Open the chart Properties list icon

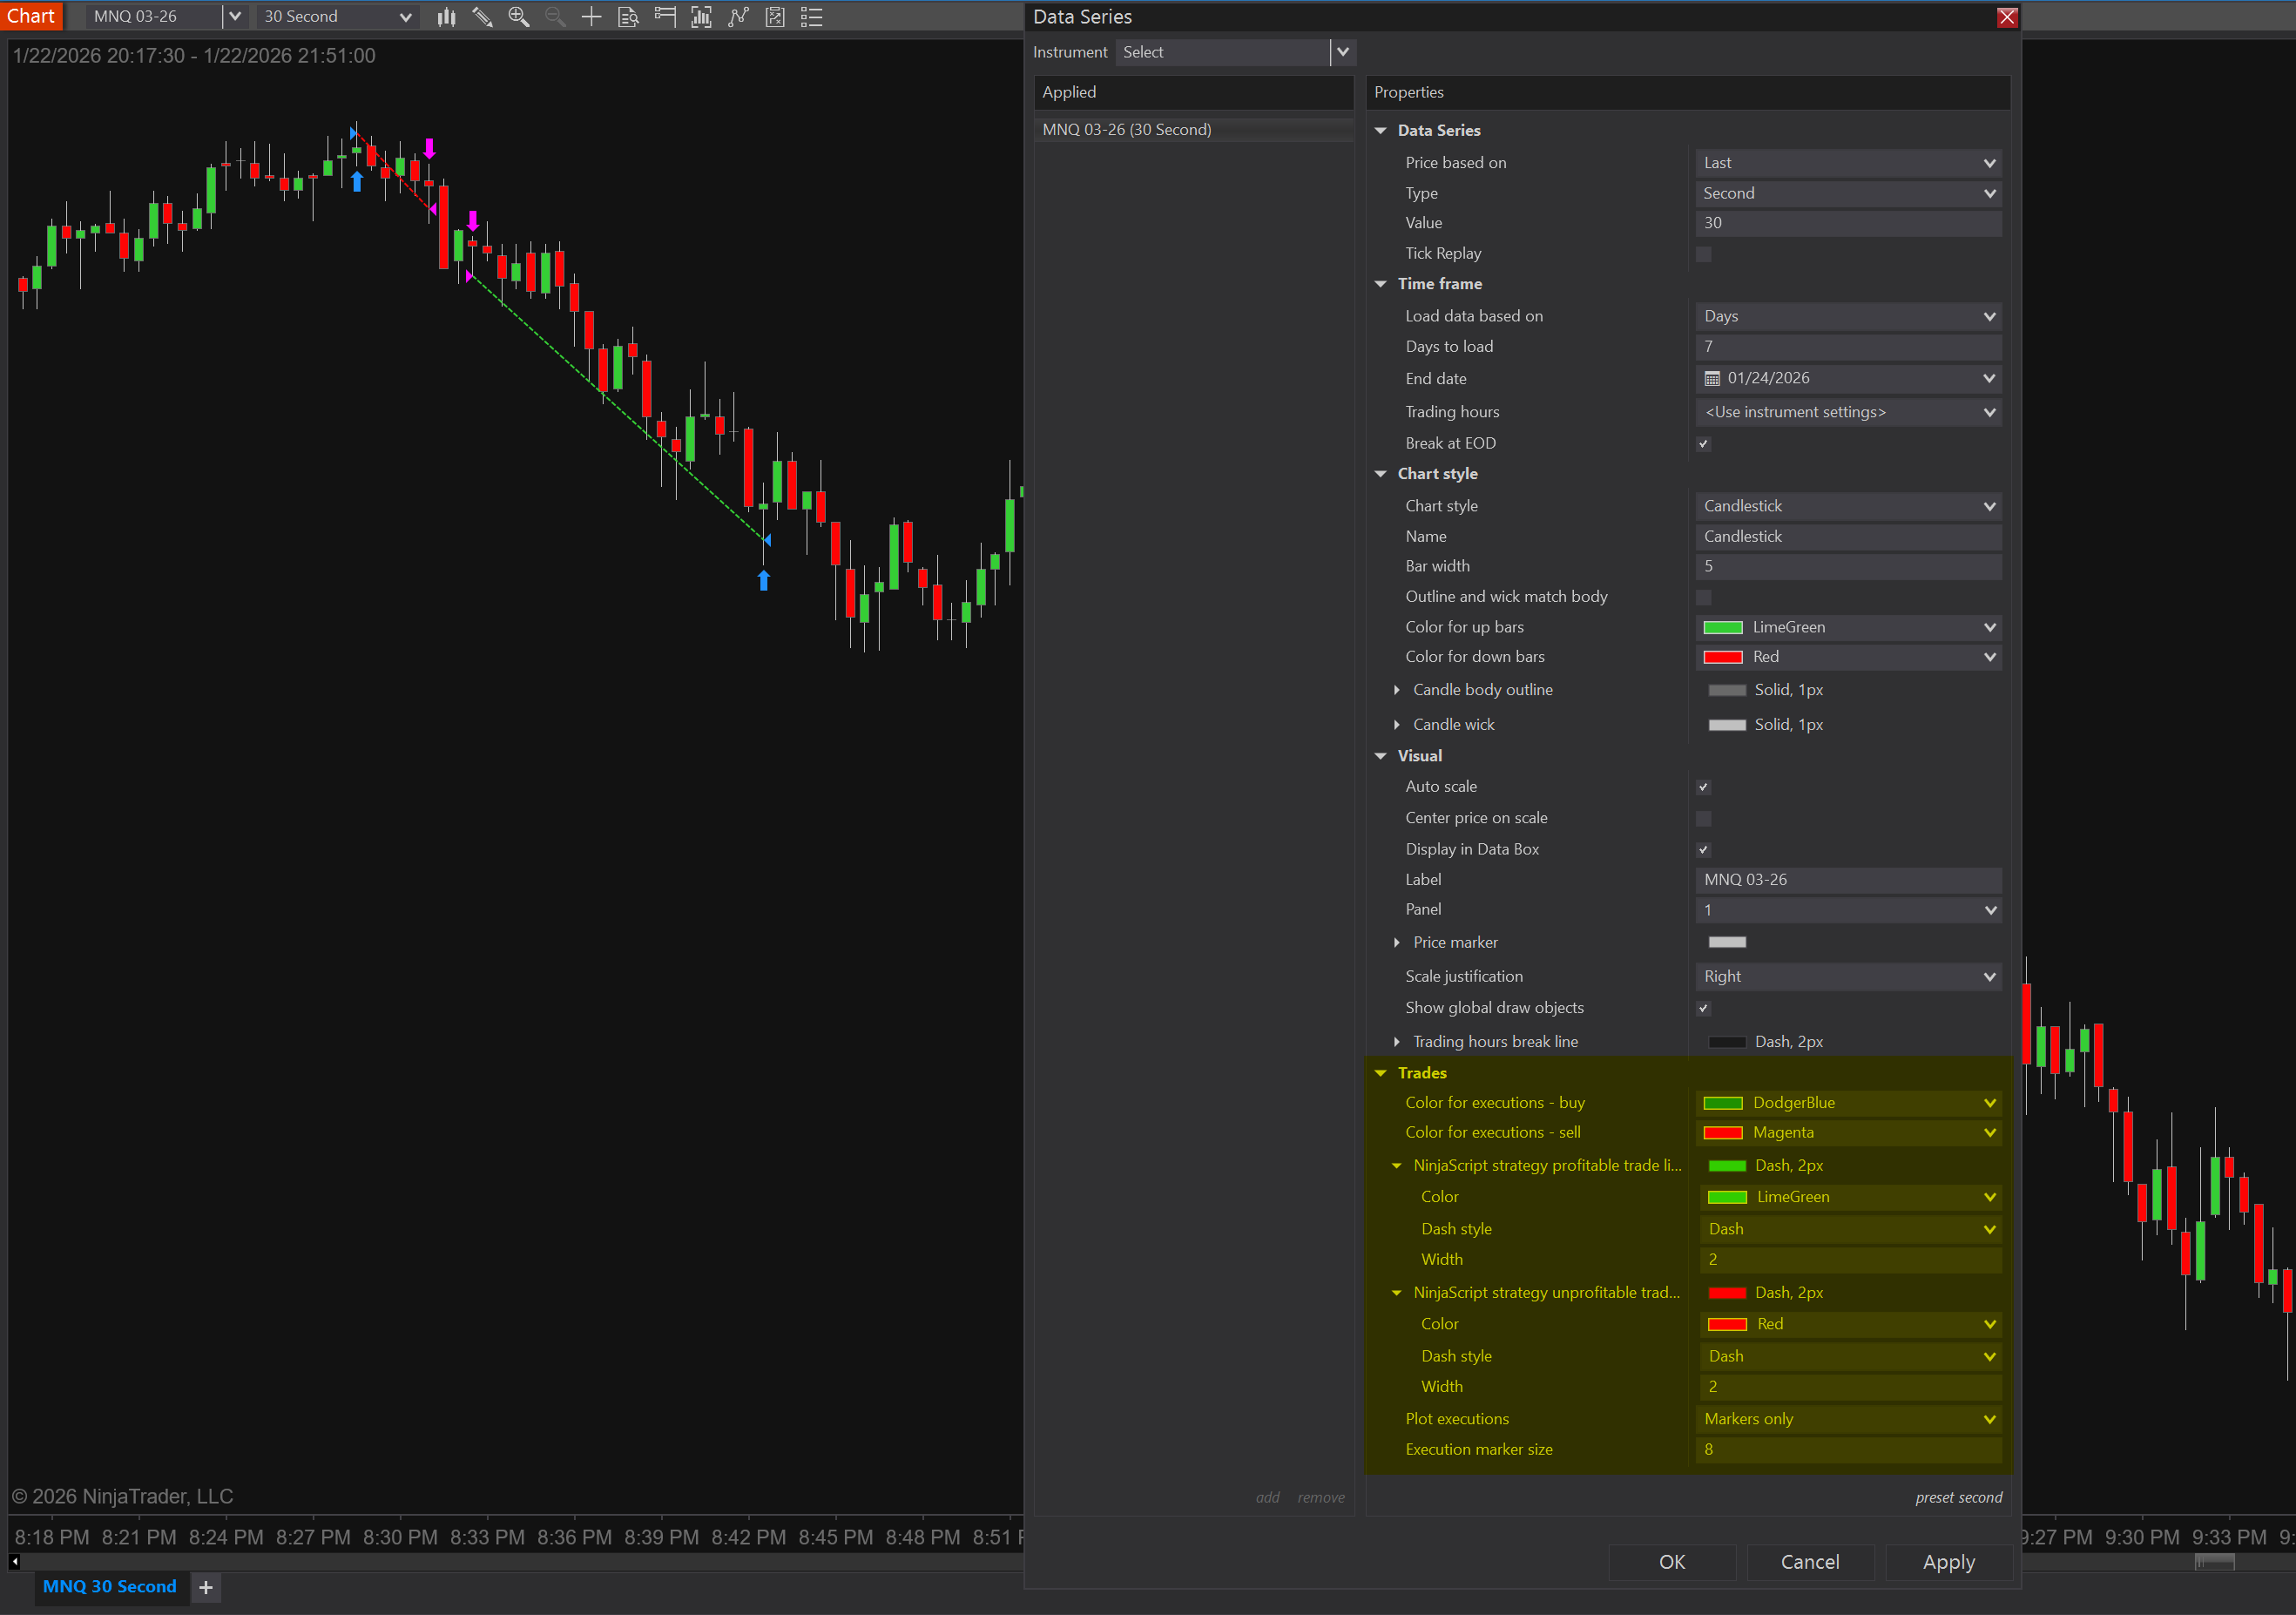point(812,17)
